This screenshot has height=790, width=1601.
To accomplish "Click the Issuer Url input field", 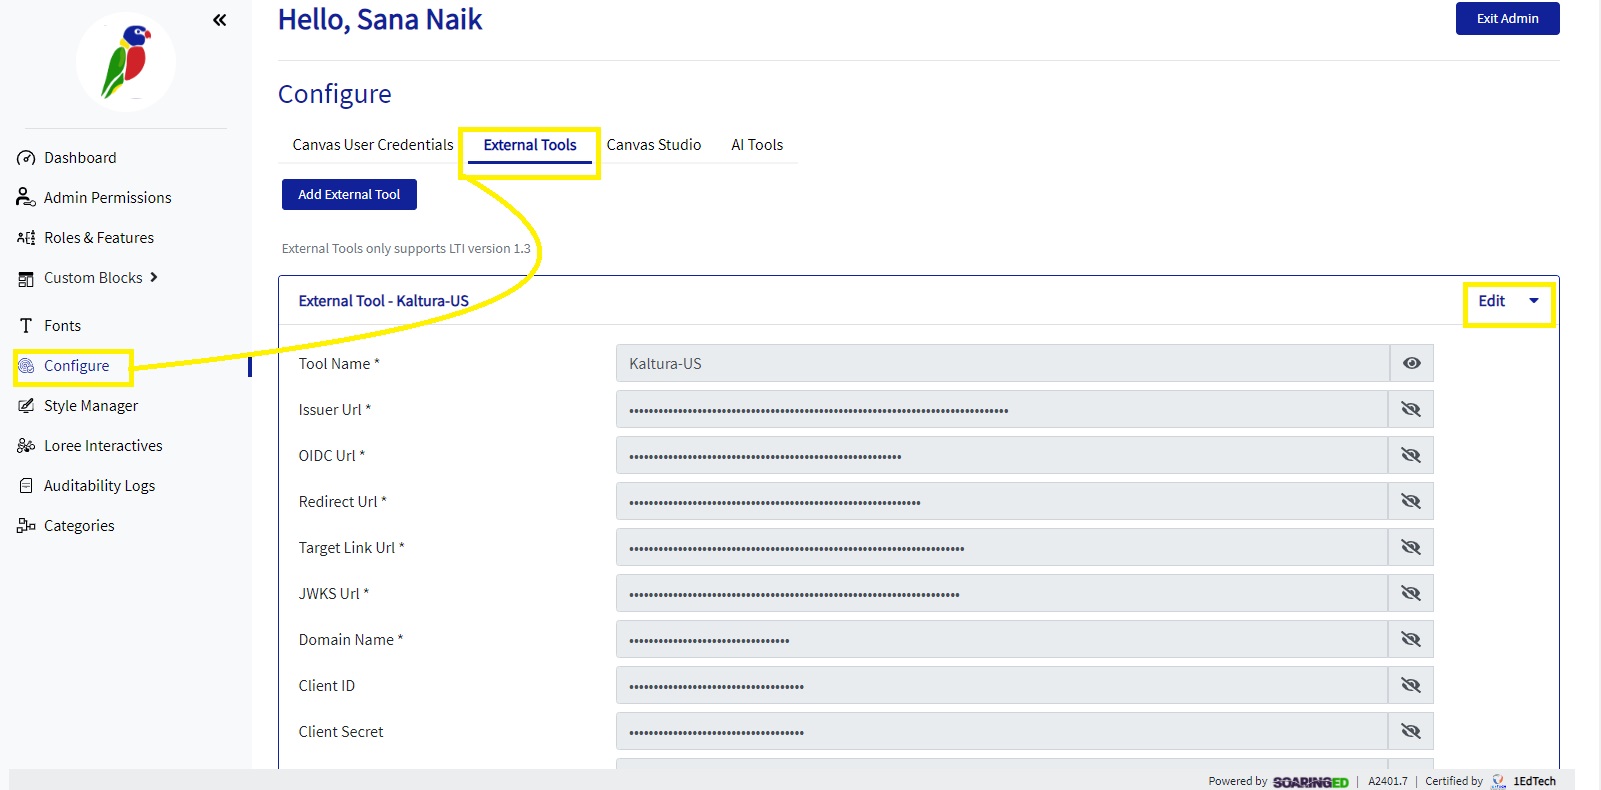I will (1002, 409).
